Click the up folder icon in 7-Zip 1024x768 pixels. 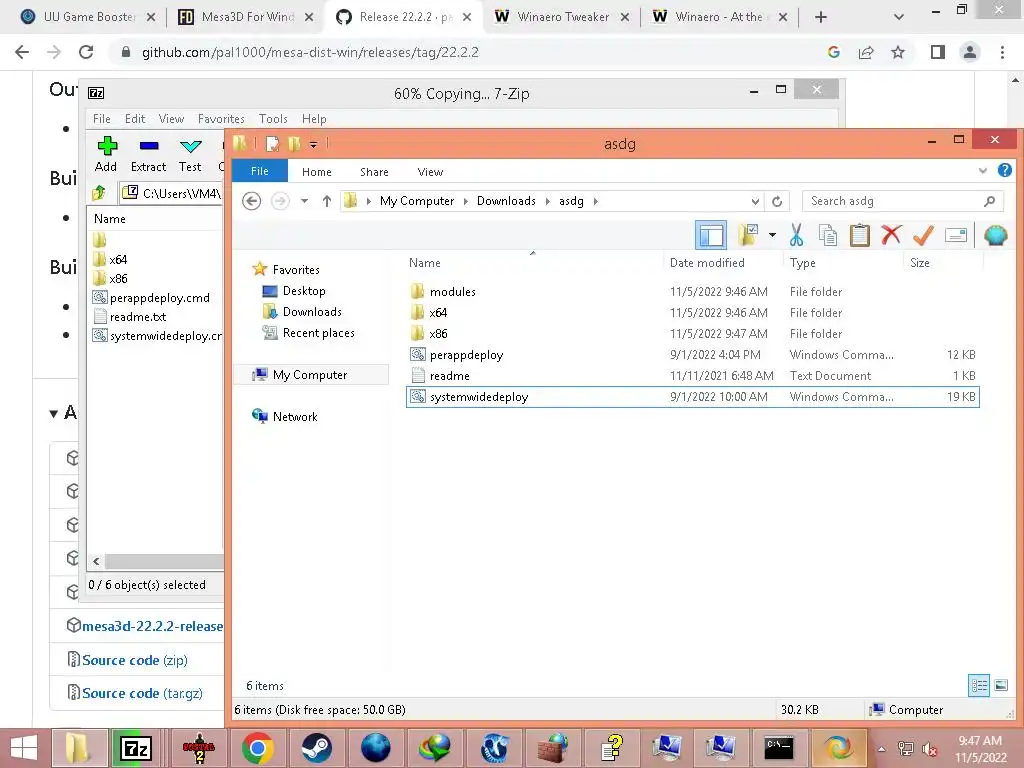pos(99,193)
